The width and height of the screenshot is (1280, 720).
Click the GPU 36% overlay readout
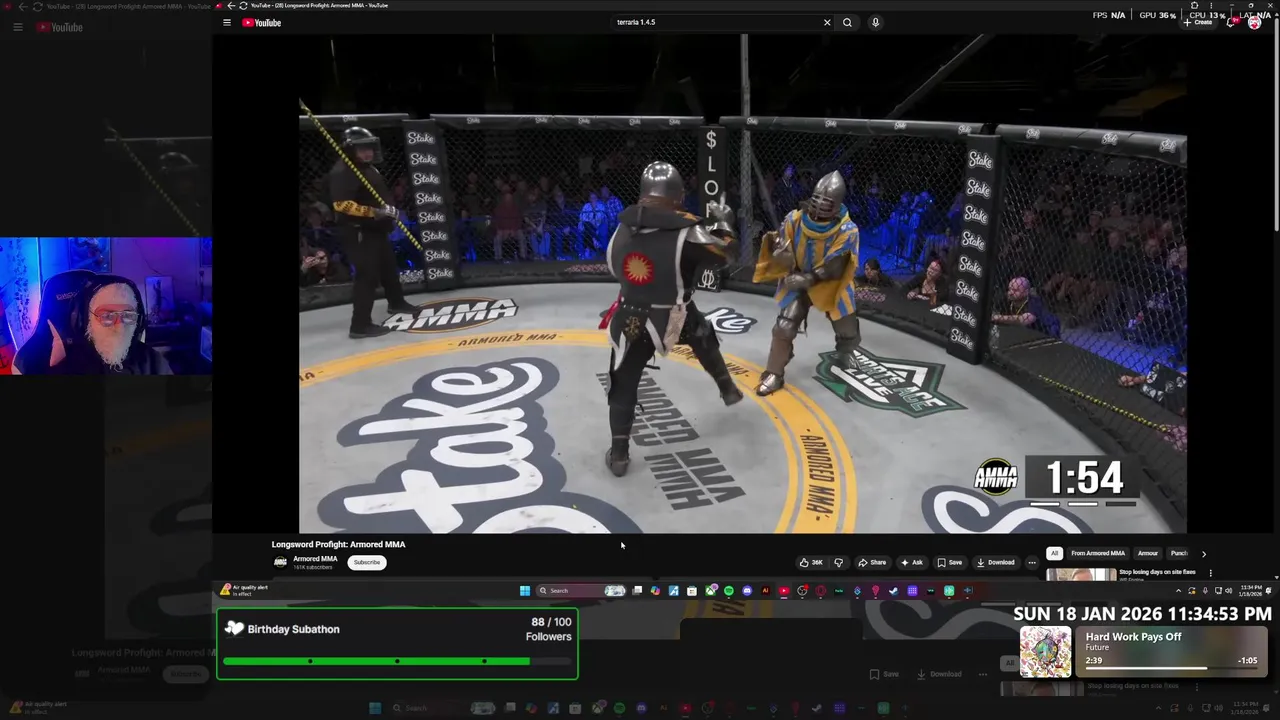click(1157, 15)
